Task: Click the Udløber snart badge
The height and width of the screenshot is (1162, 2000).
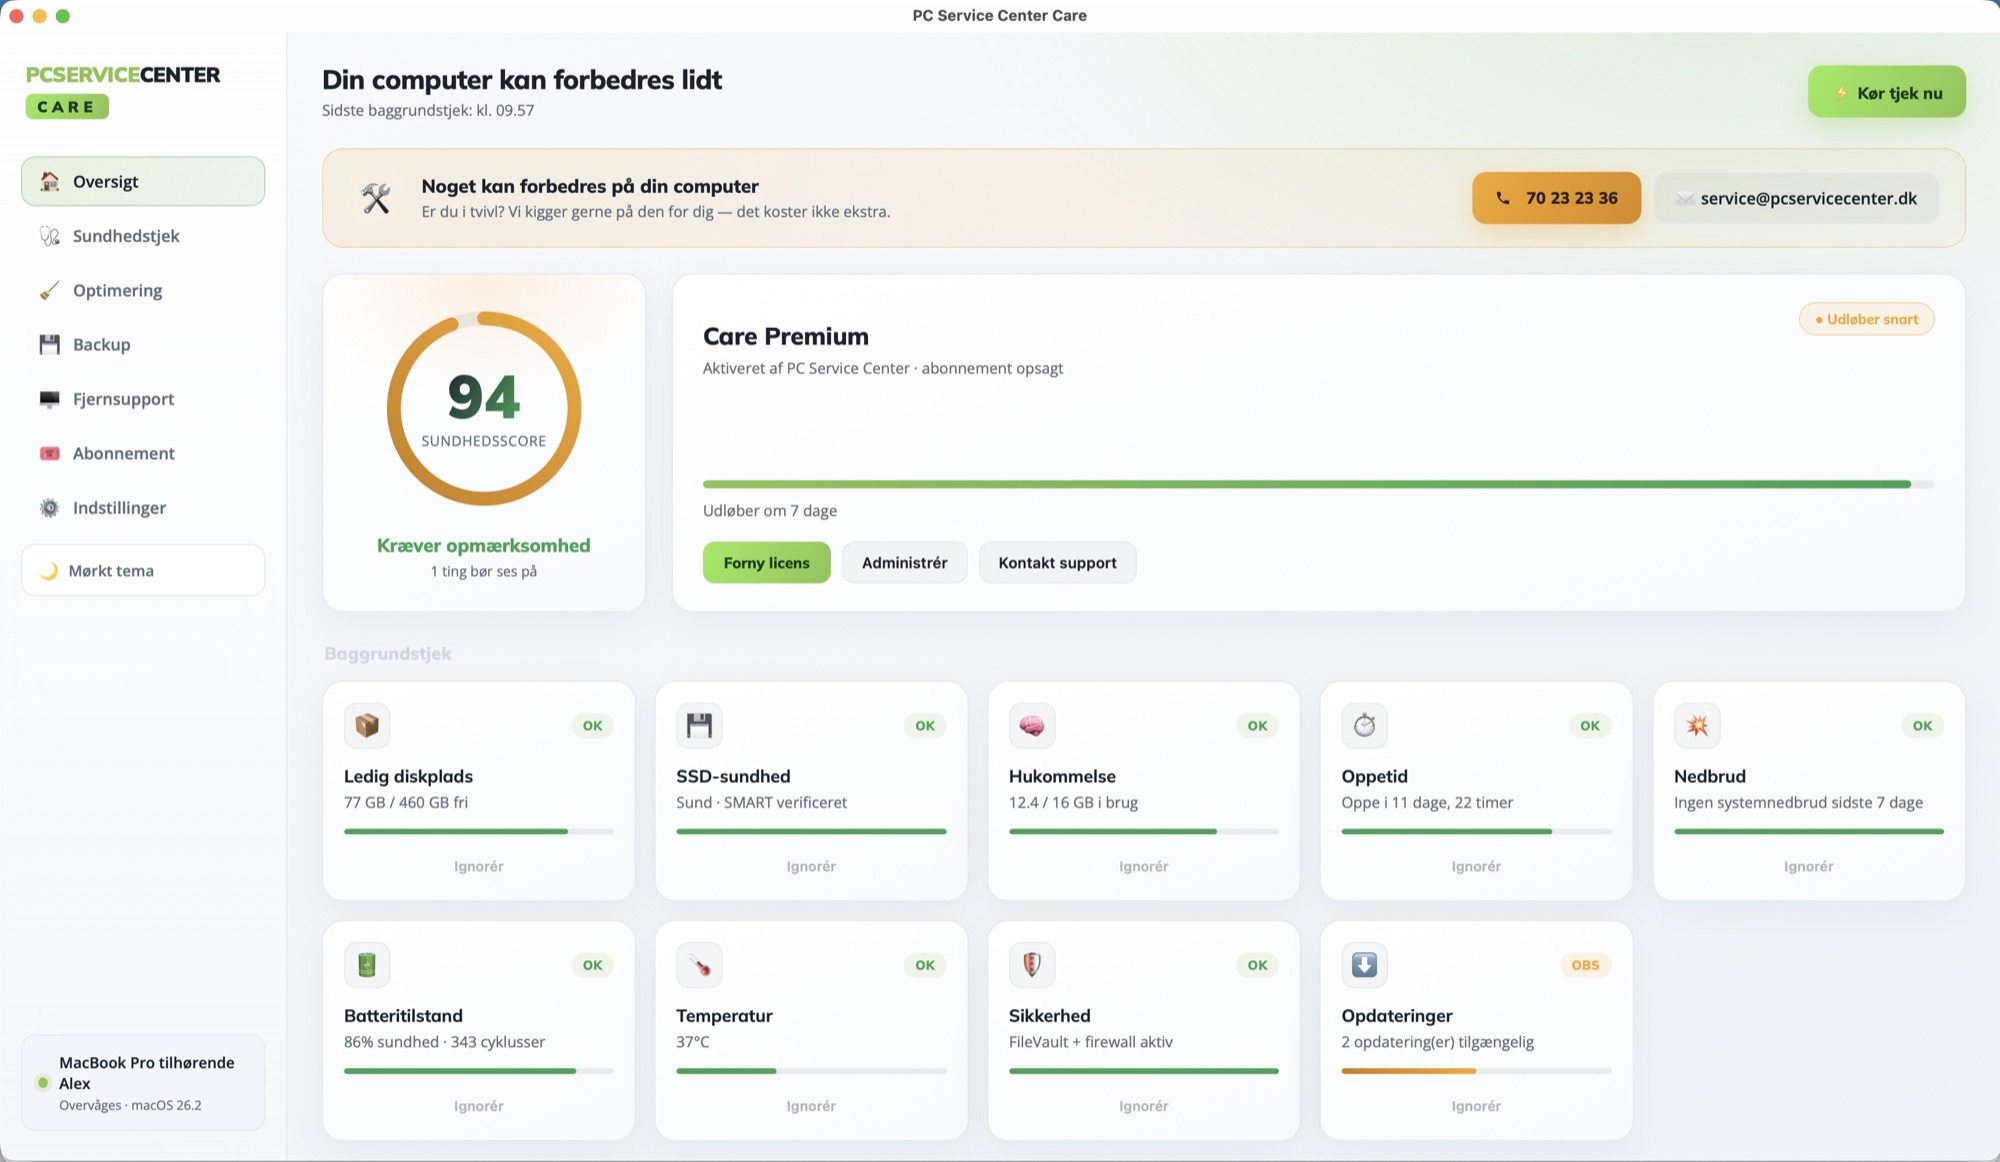Action: [1866, 319]
